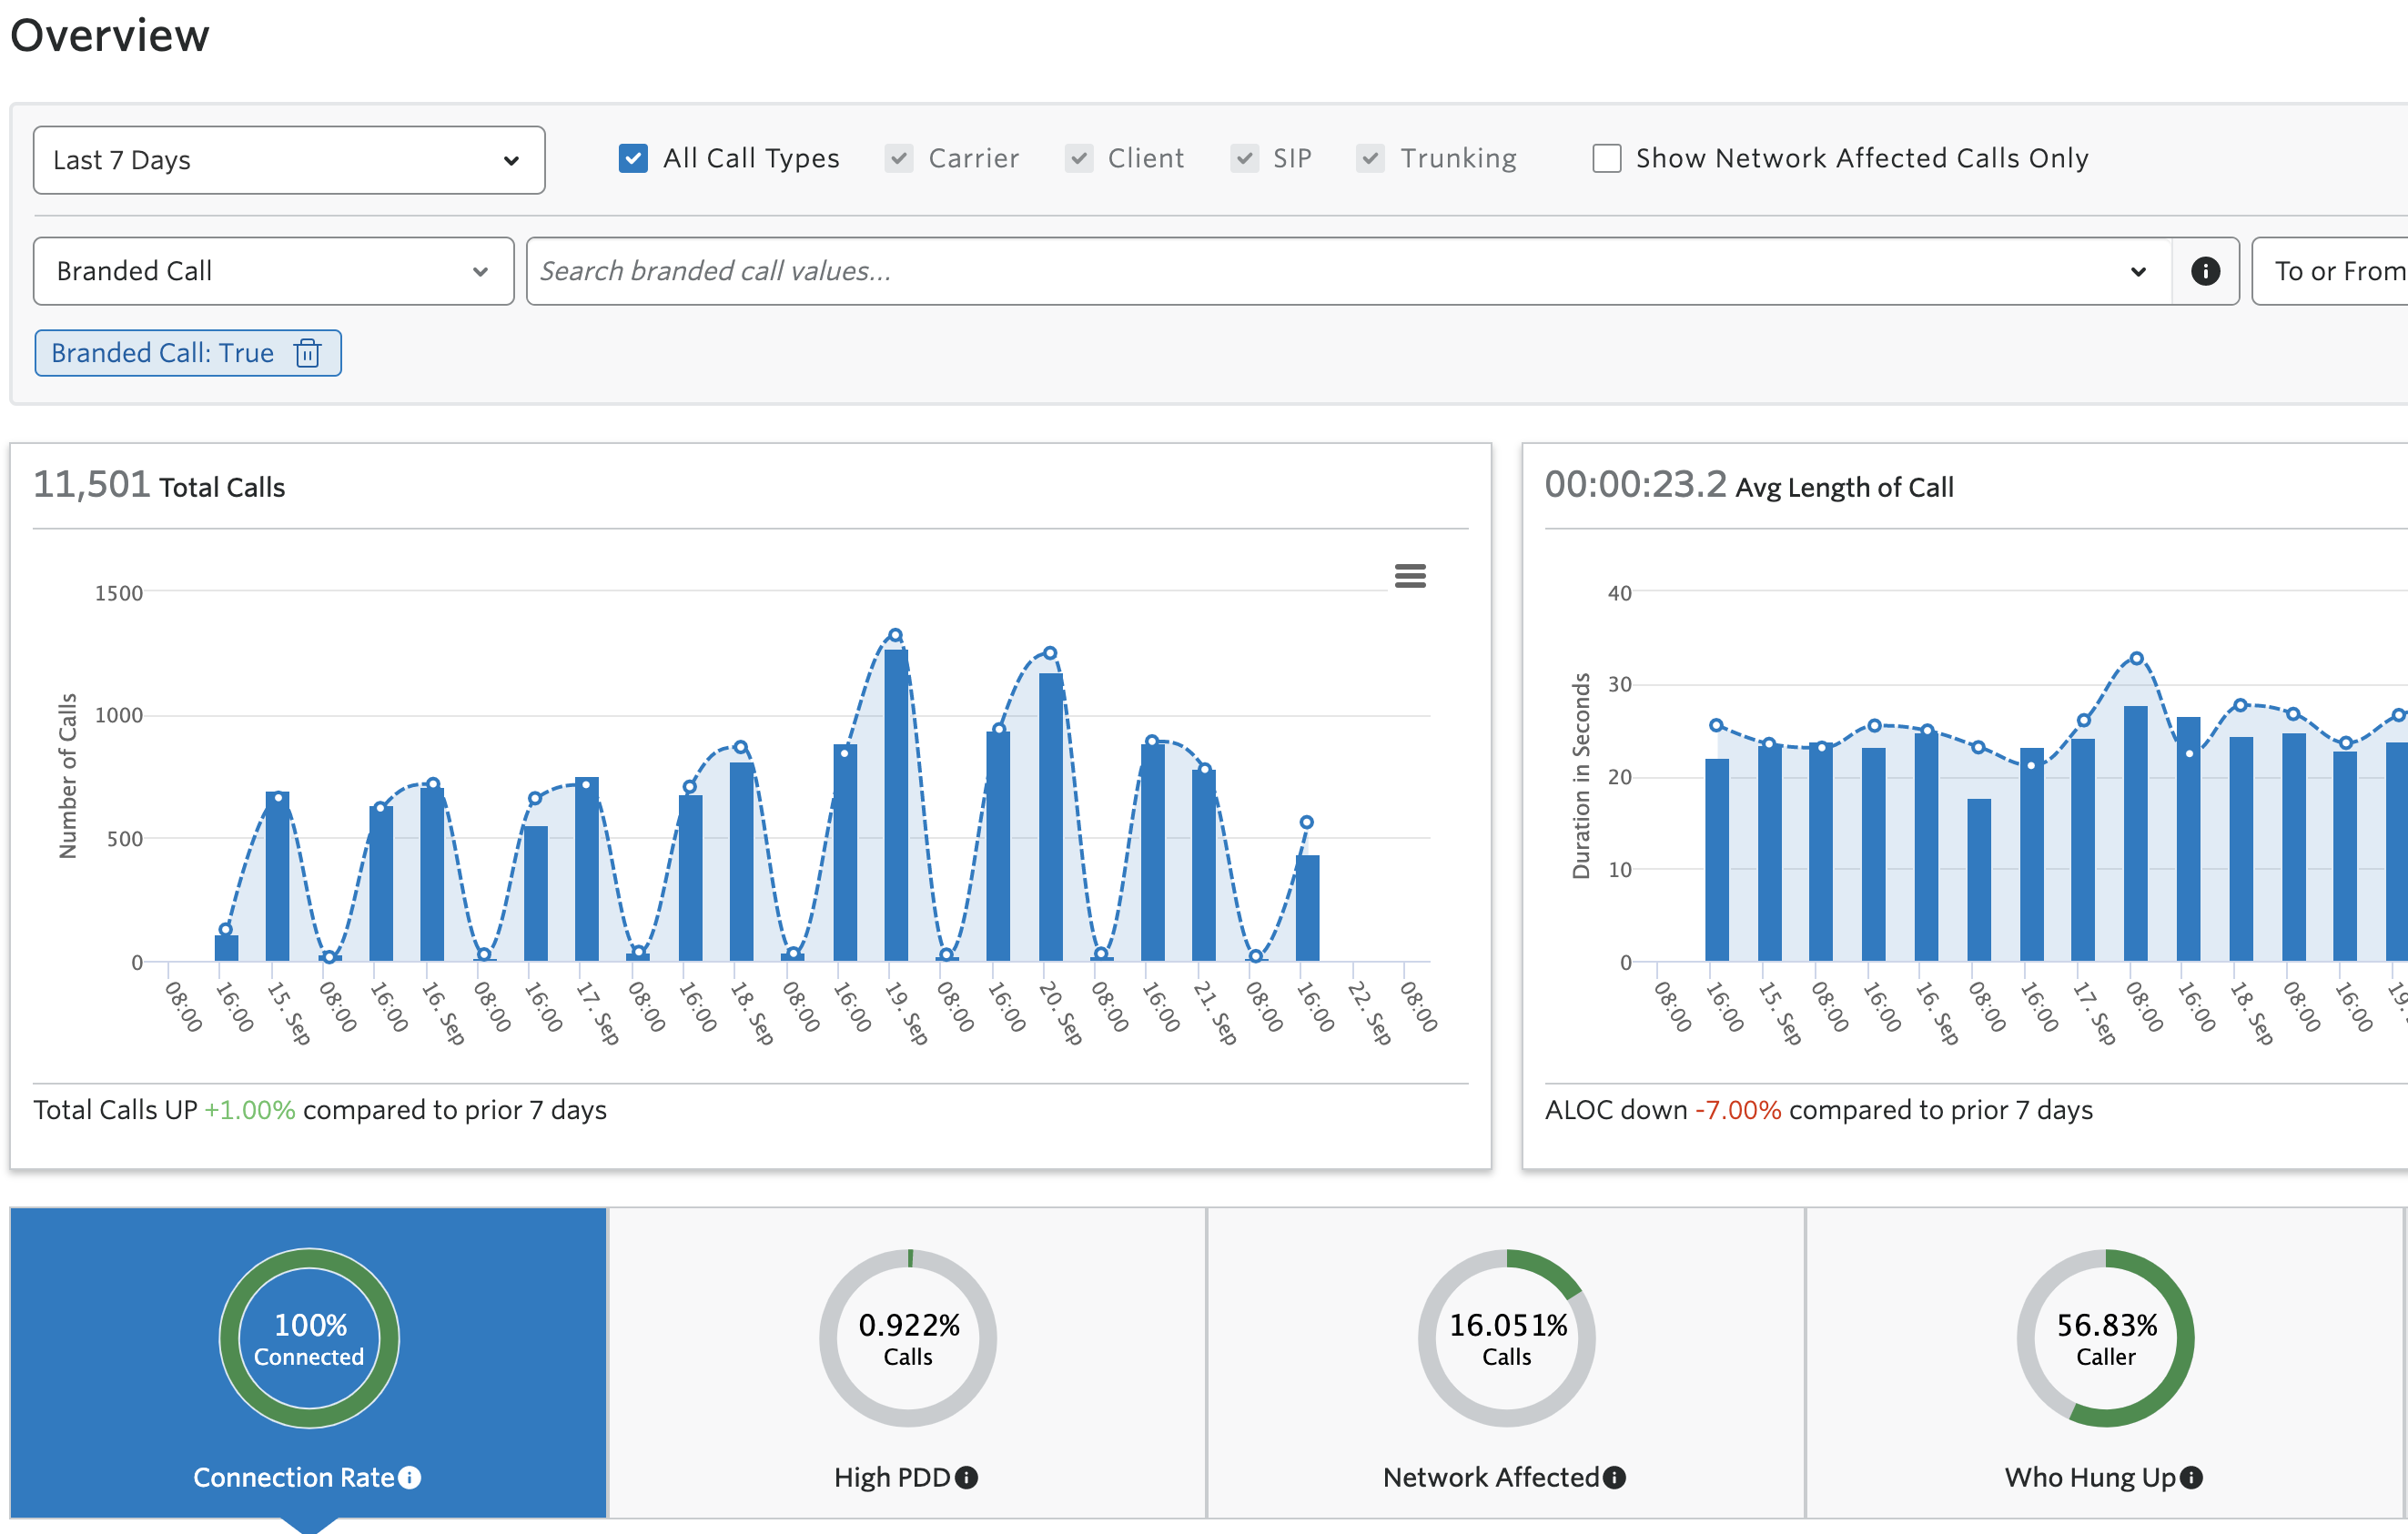Click the Who Hung Up info icon
2408x1534 pixels.
click(2191, 1477)
